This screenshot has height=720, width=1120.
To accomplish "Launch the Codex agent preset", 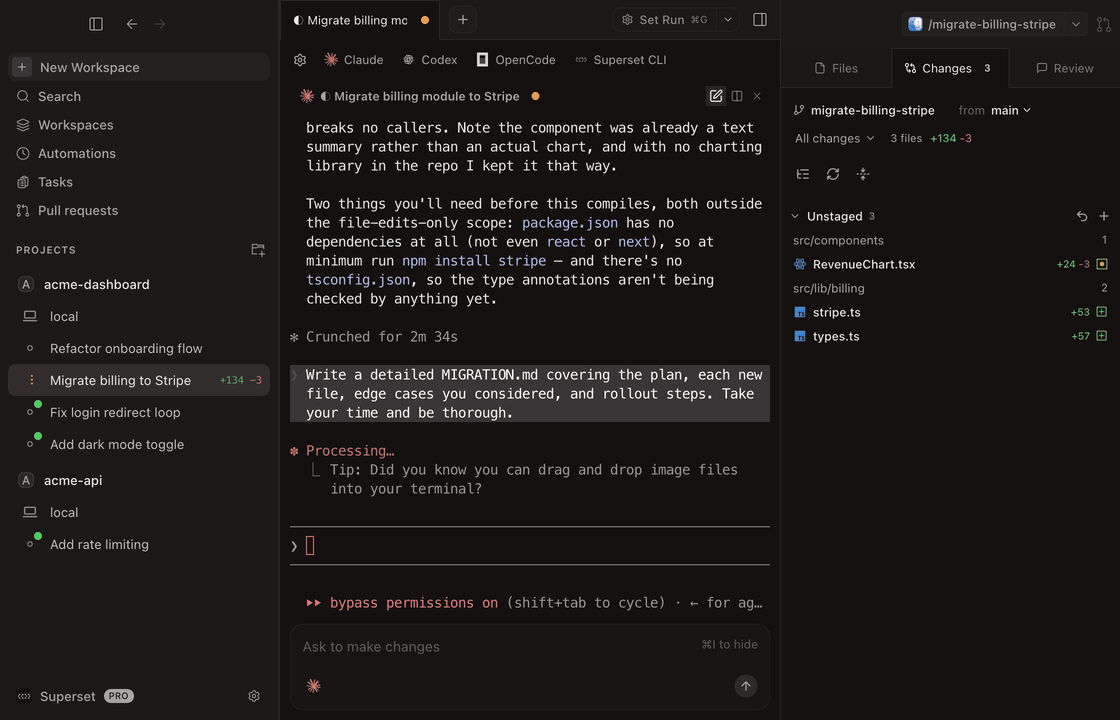I will point(429,60).
